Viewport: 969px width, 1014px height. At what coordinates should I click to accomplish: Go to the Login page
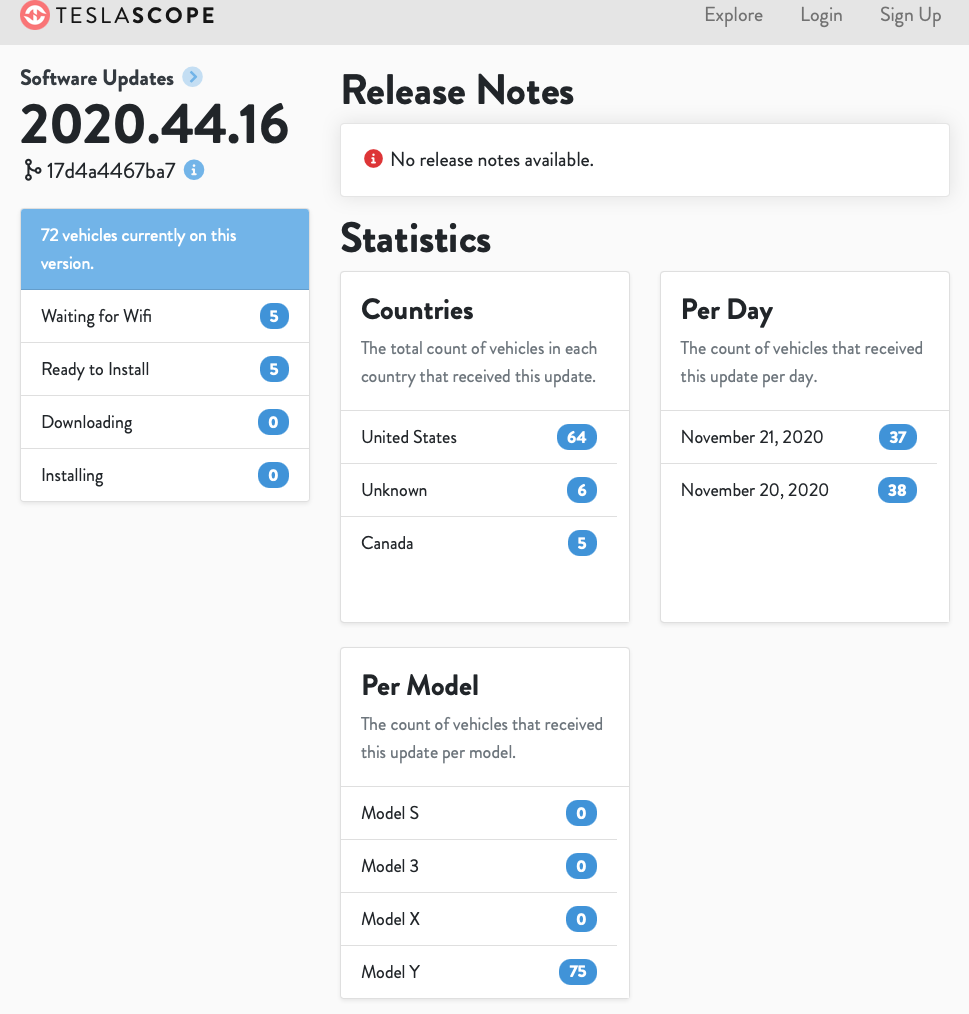click(x=822, y=15)
